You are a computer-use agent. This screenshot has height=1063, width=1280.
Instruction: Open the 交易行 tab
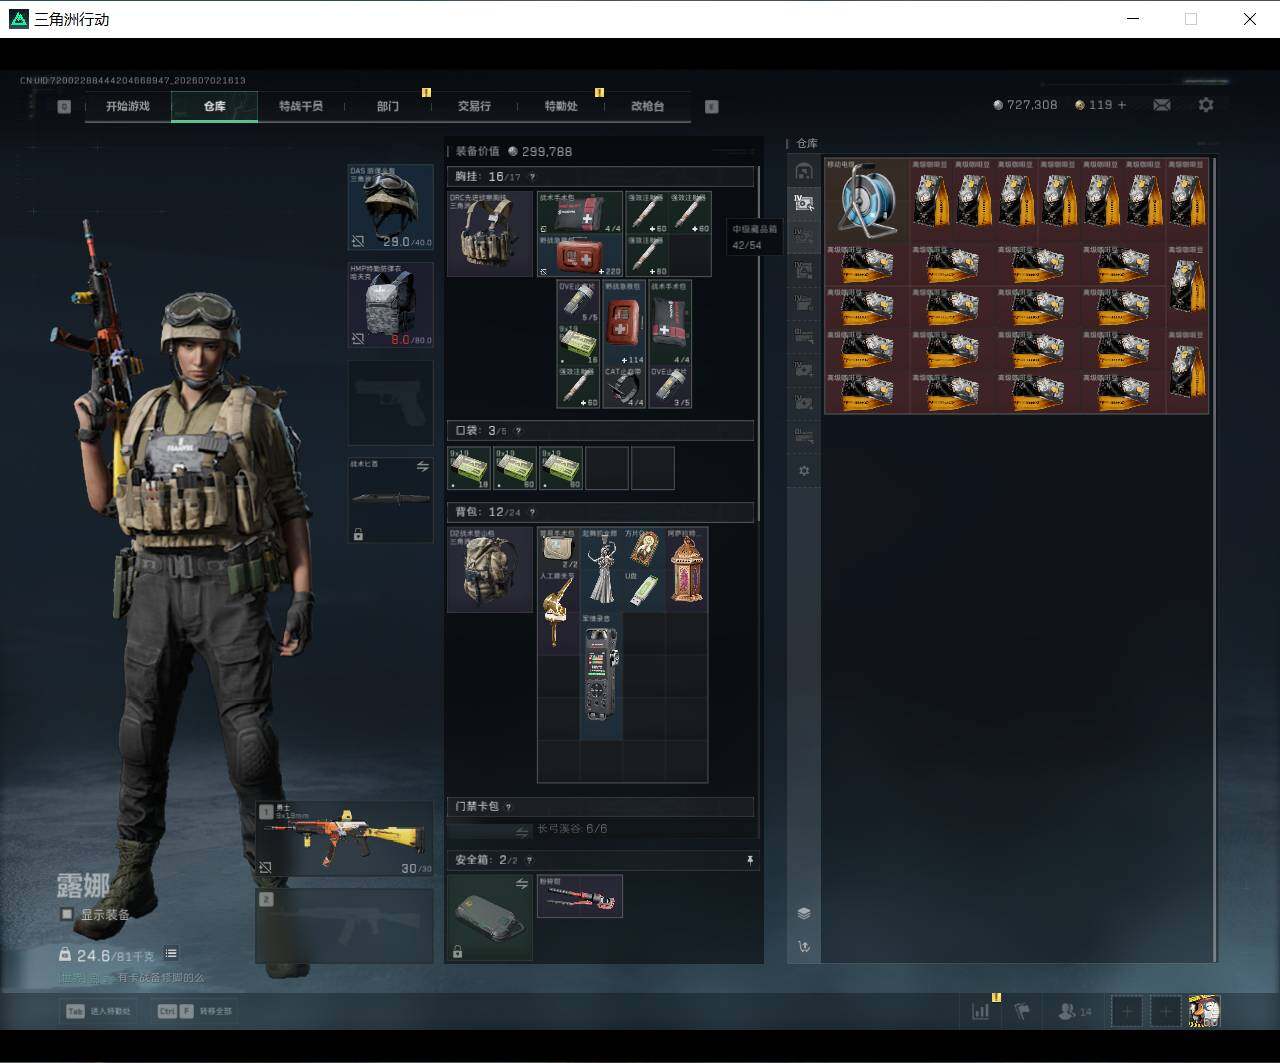point(474,106)
